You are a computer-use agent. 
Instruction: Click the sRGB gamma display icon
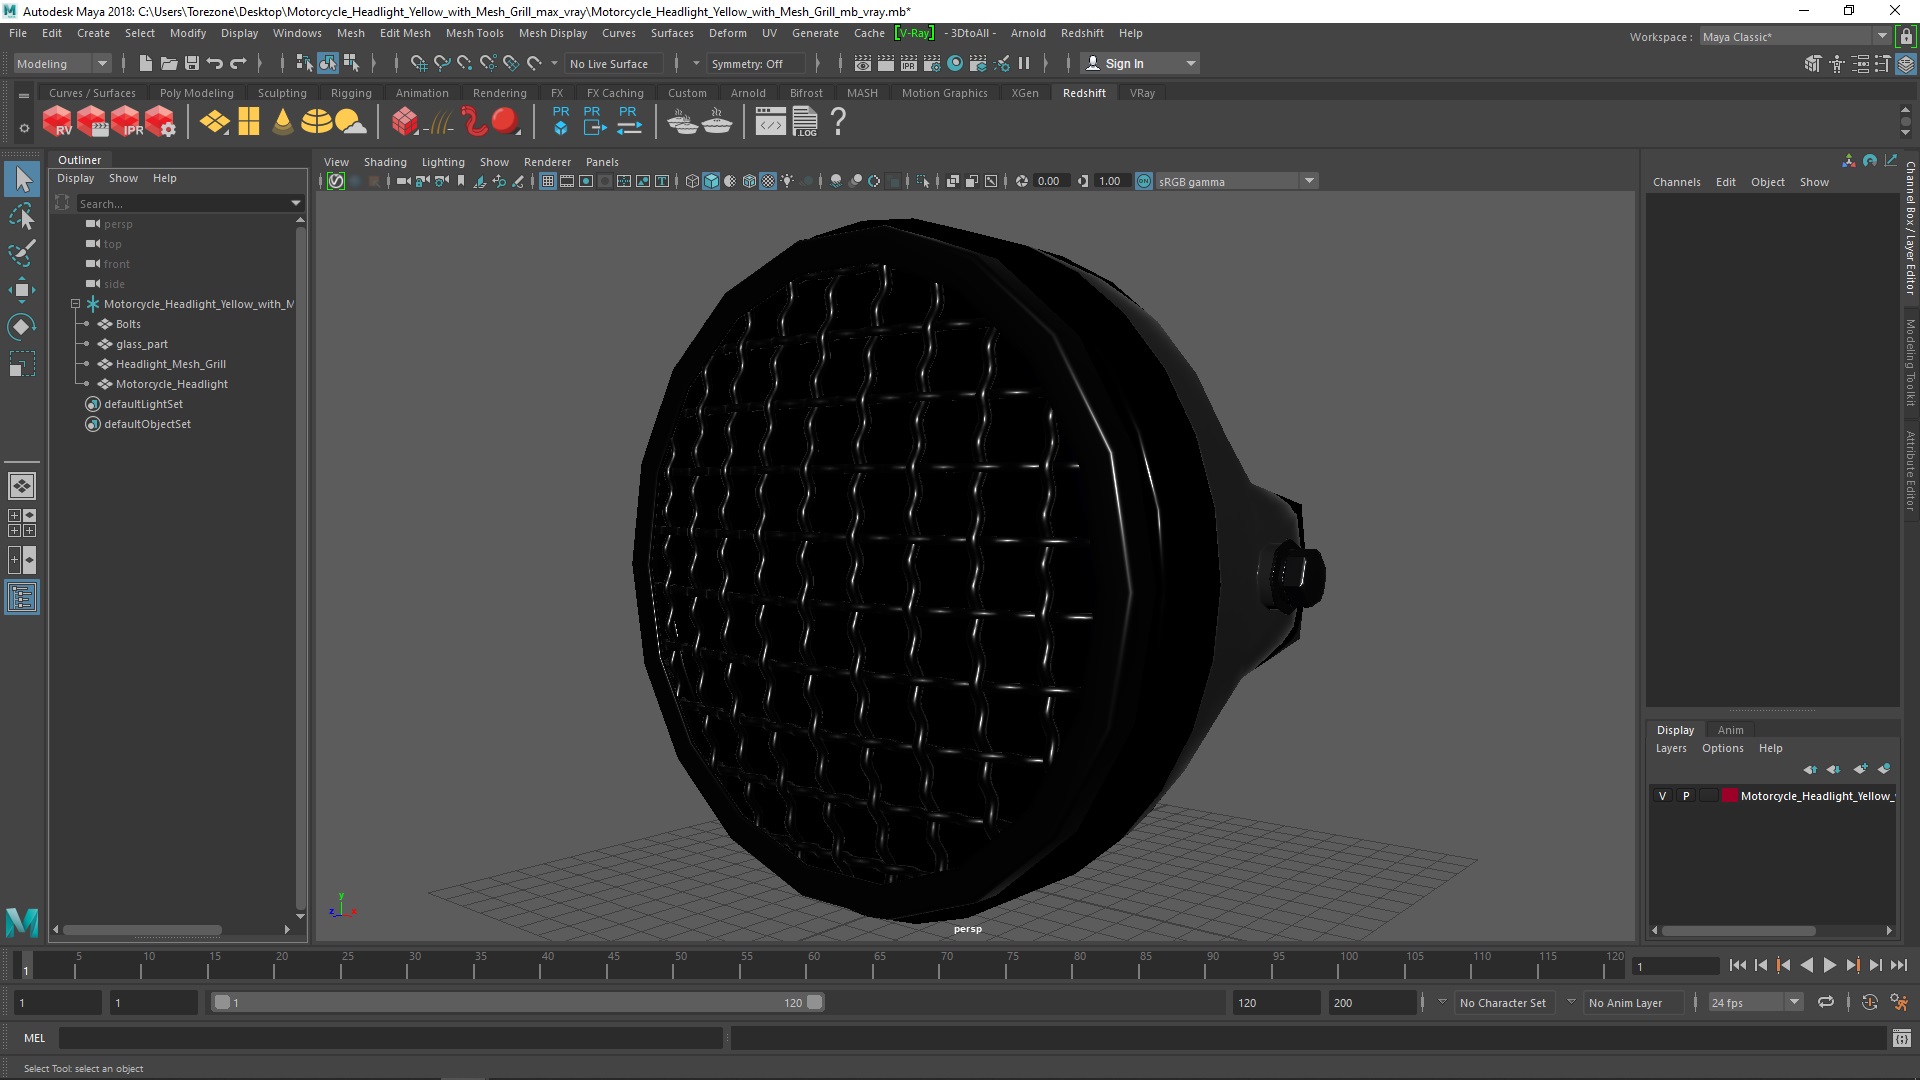(1142, 181)
